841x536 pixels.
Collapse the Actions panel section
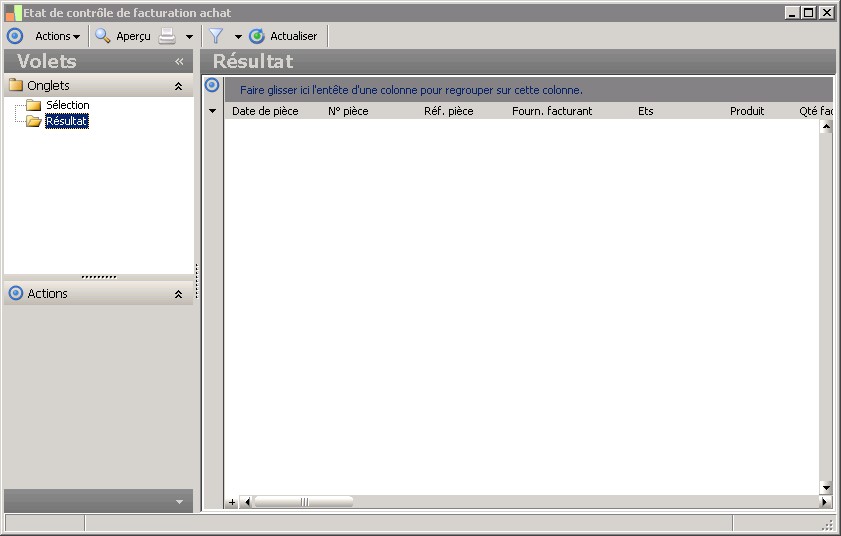pyautogui.click(x=179, y=294)
